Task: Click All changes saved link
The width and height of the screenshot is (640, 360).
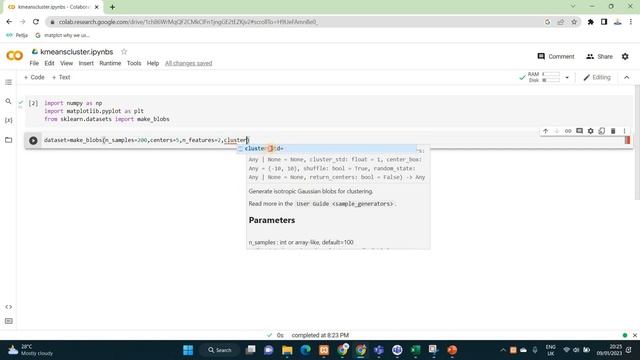Action: (x=189, y=63)
